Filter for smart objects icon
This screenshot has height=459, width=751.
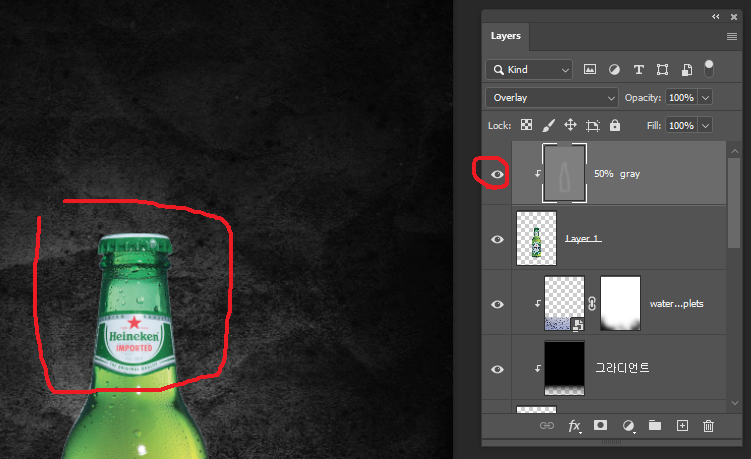pos(686,69)
